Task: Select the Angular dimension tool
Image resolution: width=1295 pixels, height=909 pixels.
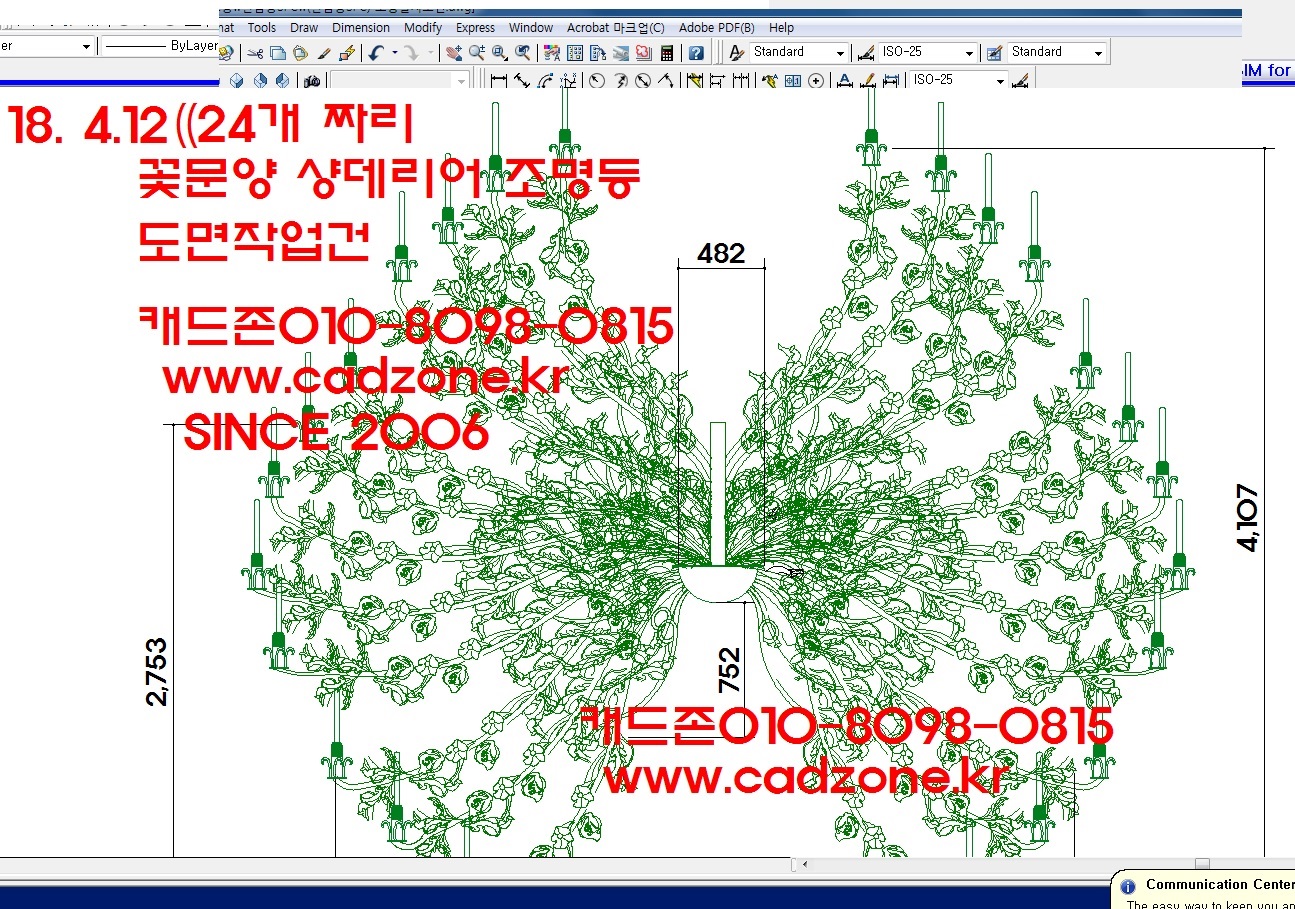Action: [666, 81]
